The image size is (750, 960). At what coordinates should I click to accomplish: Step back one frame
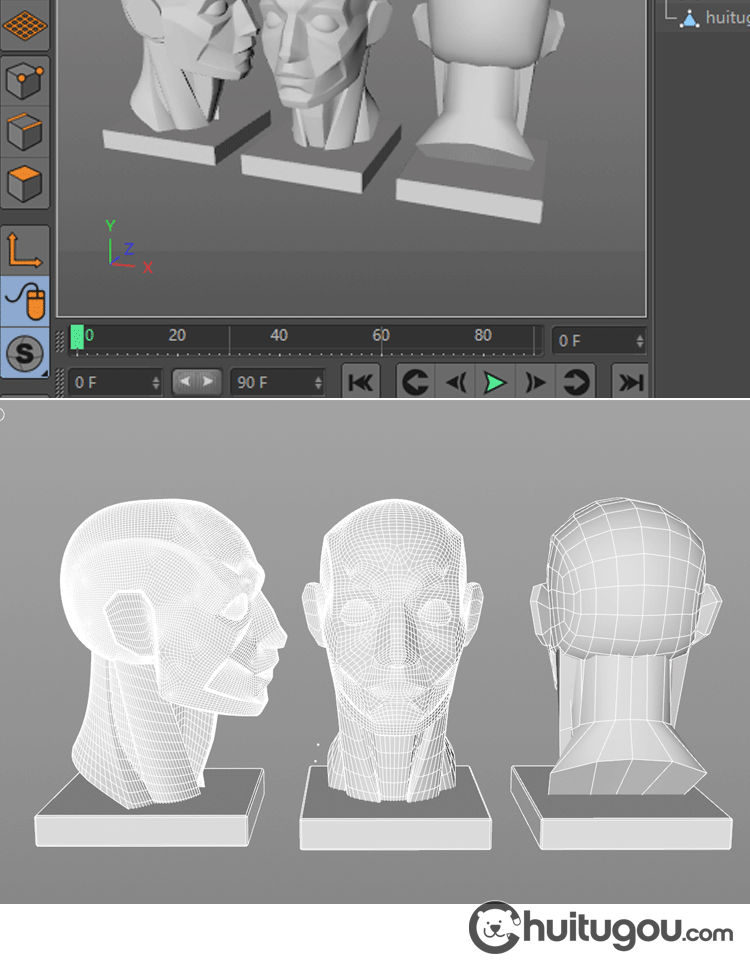pos(456,383)
